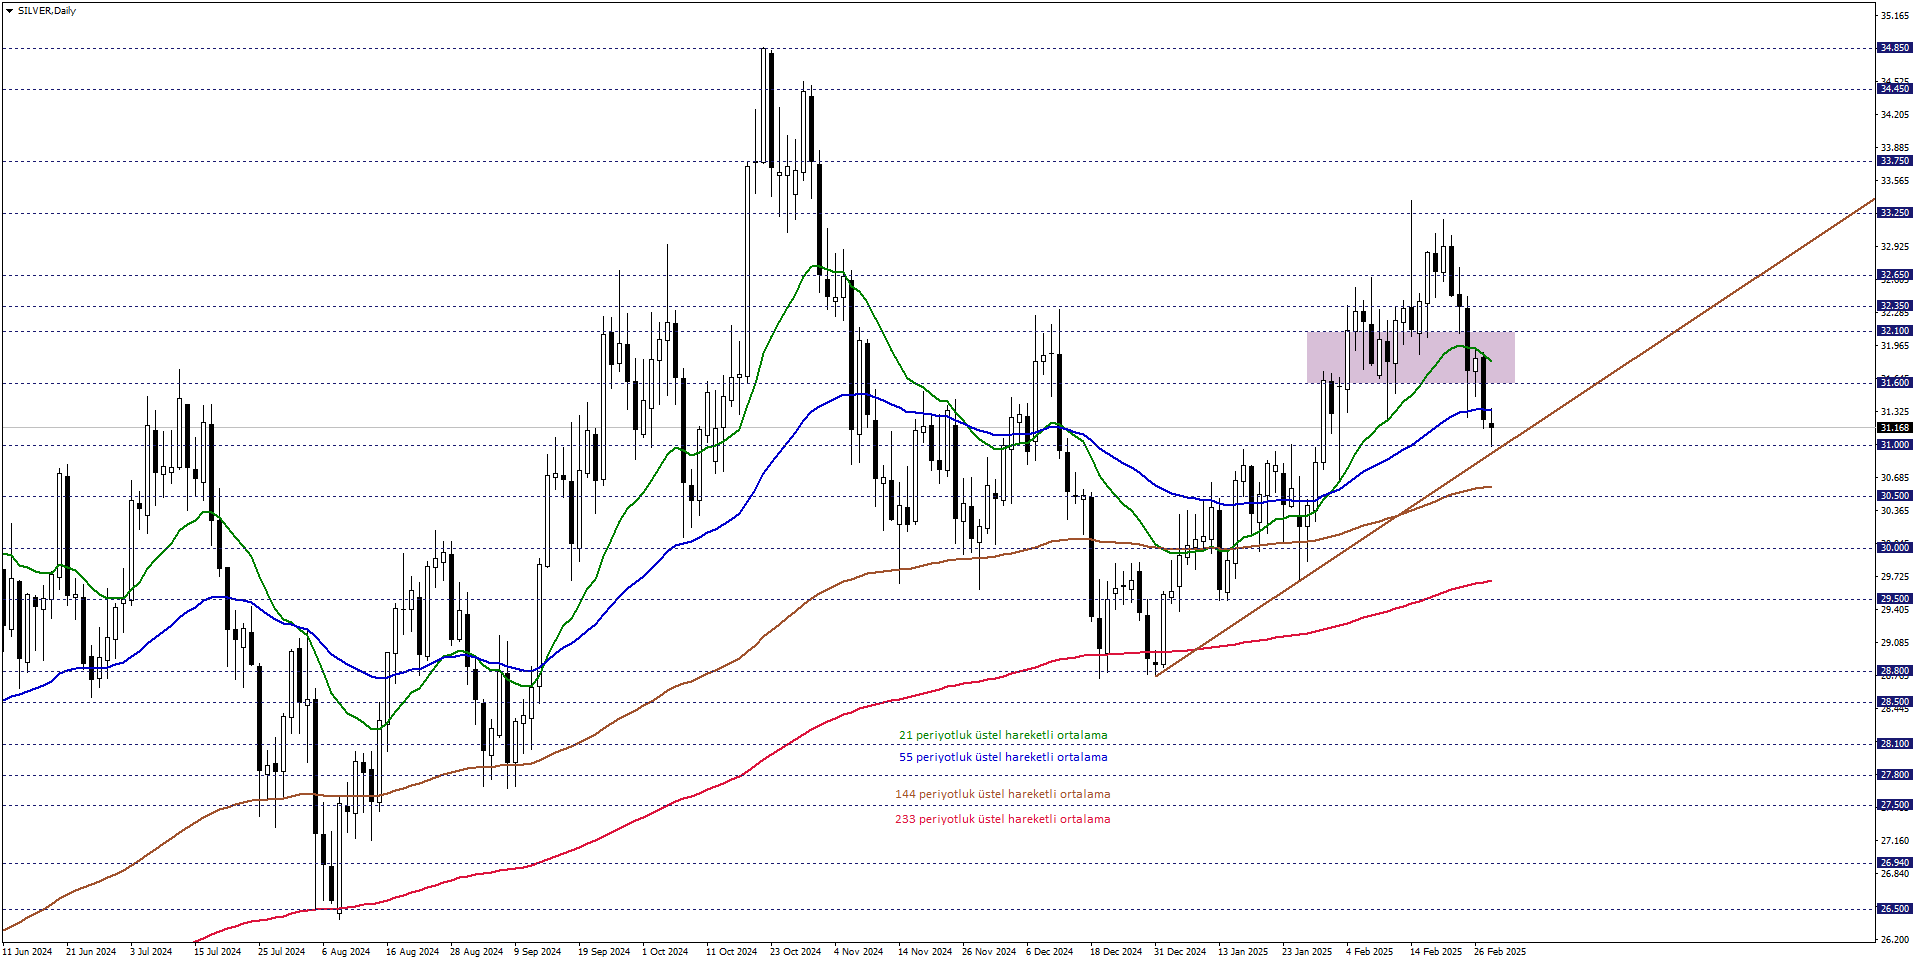Click the green legend text '21 periyotluk üstel hareketli ortalama'
The height and width of the screenshot is (963, 1916).
(x=1003, y=735)
